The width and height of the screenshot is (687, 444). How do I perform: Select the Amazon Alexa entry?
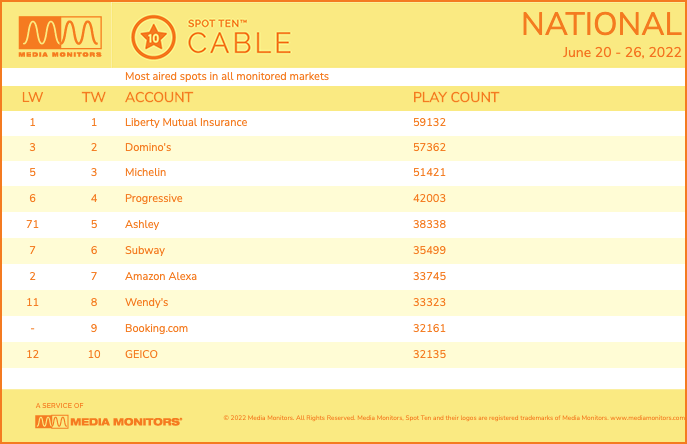point(161,276)
